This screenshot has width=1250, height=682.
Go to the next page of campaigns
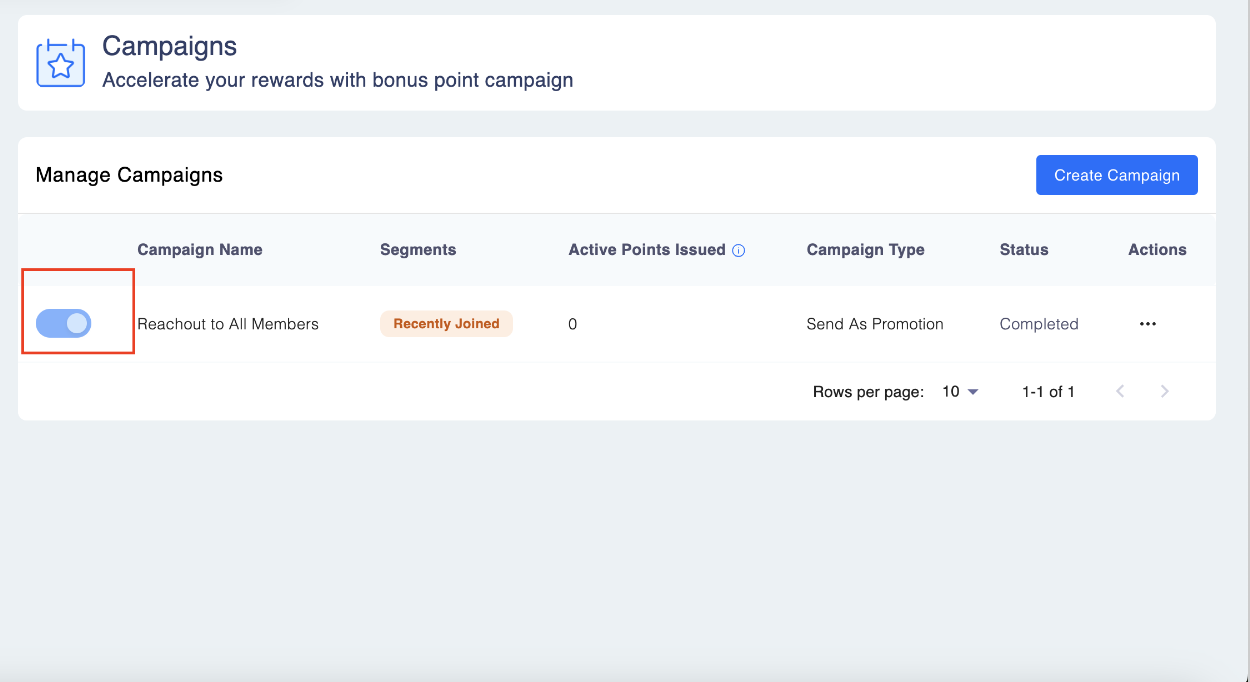[x=1164, y=392]
